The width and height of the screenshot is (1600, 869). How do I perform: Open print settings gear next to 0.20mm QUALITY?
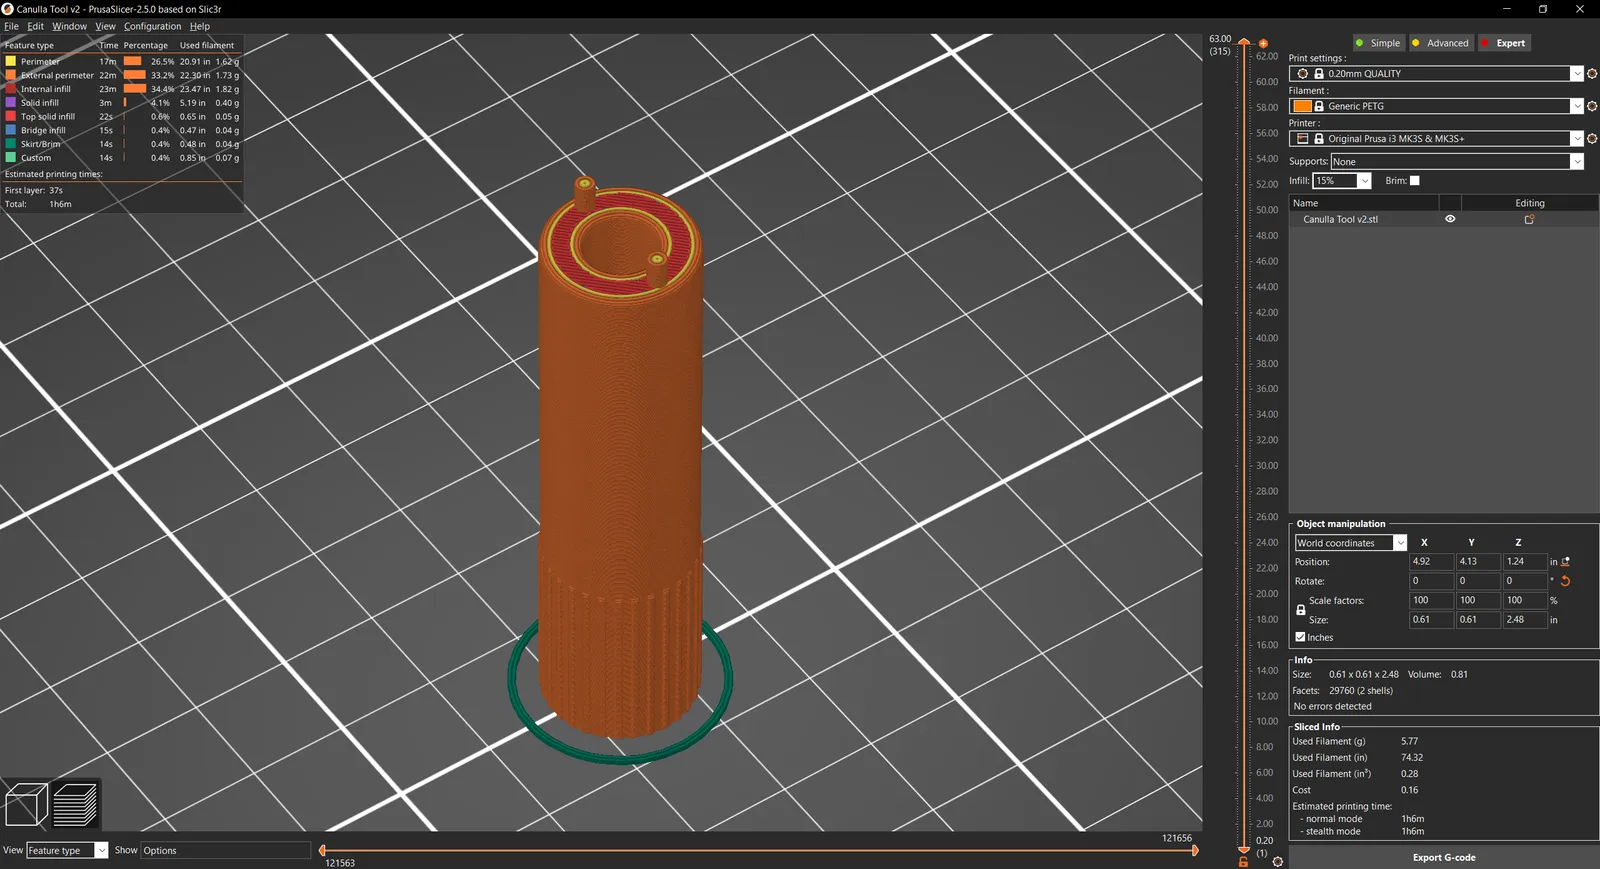(x=1592, y=74)
